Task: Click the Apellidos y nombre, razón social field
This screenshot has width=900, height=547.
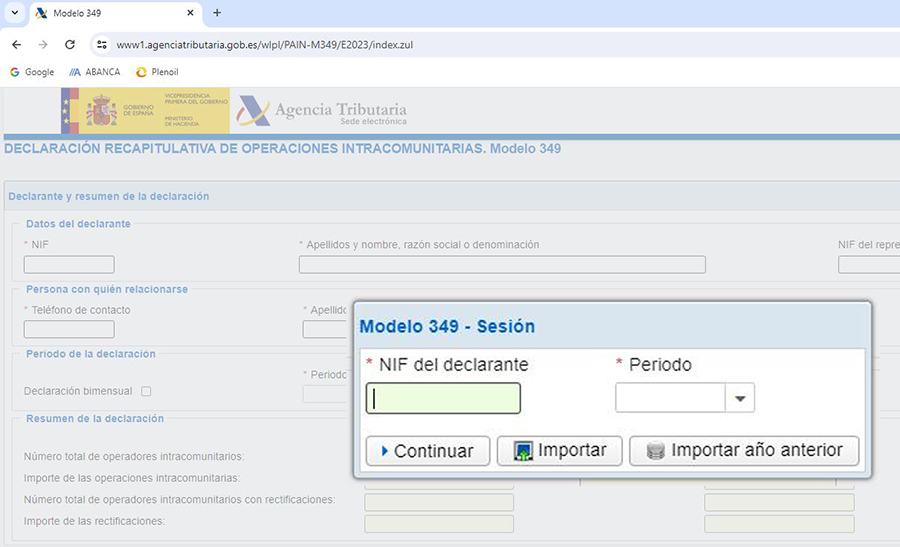Action: point(502,265)
